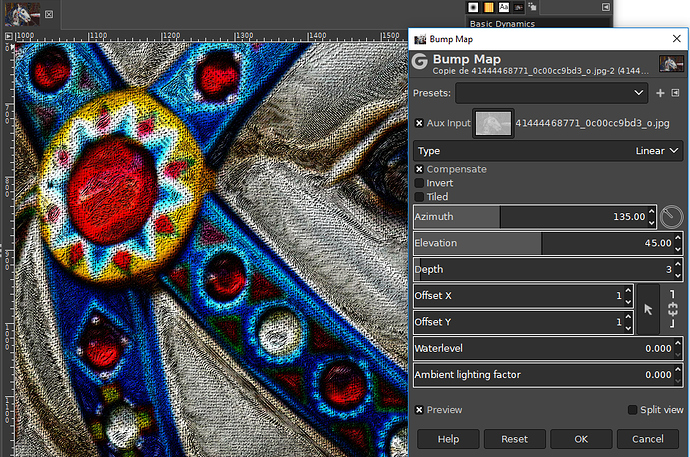Increase Elevation with the up arrow

[678, 238]
